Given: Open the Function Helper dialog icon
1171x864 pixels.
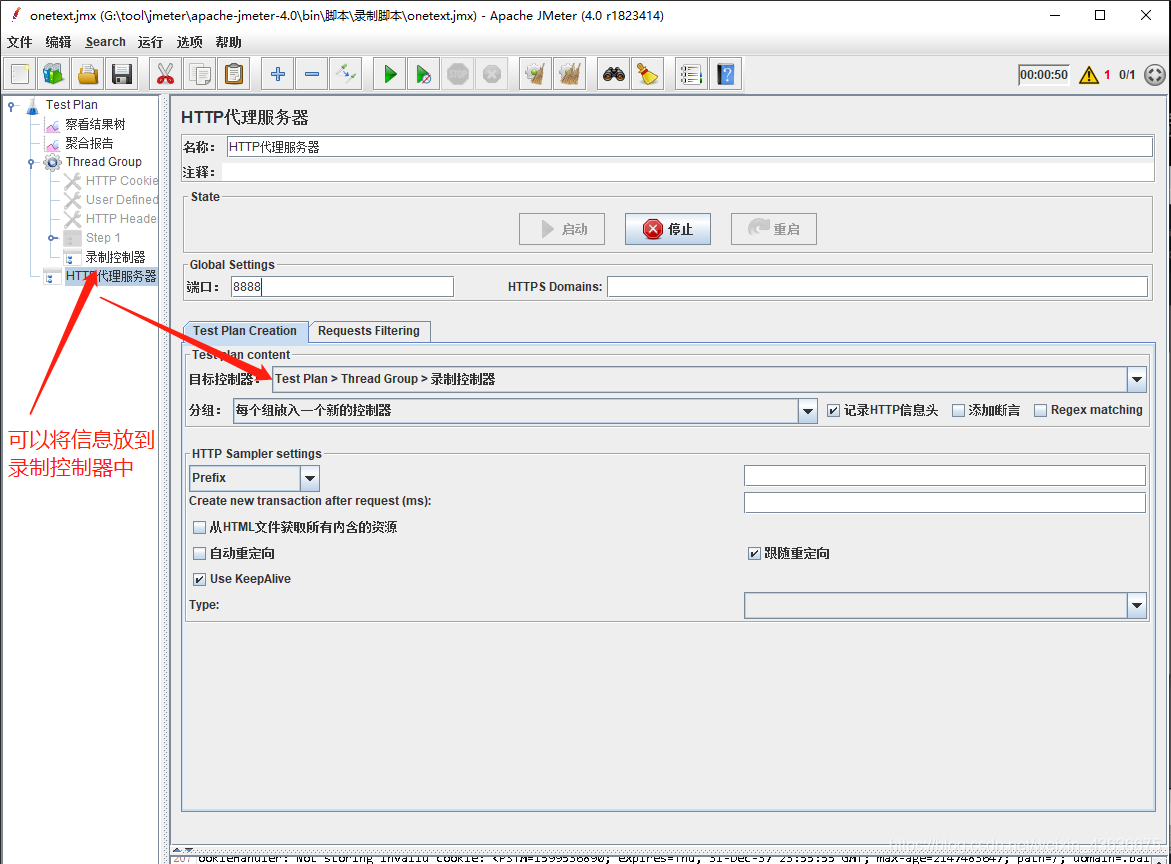Looking at the screenshot, I should point(691,74).
